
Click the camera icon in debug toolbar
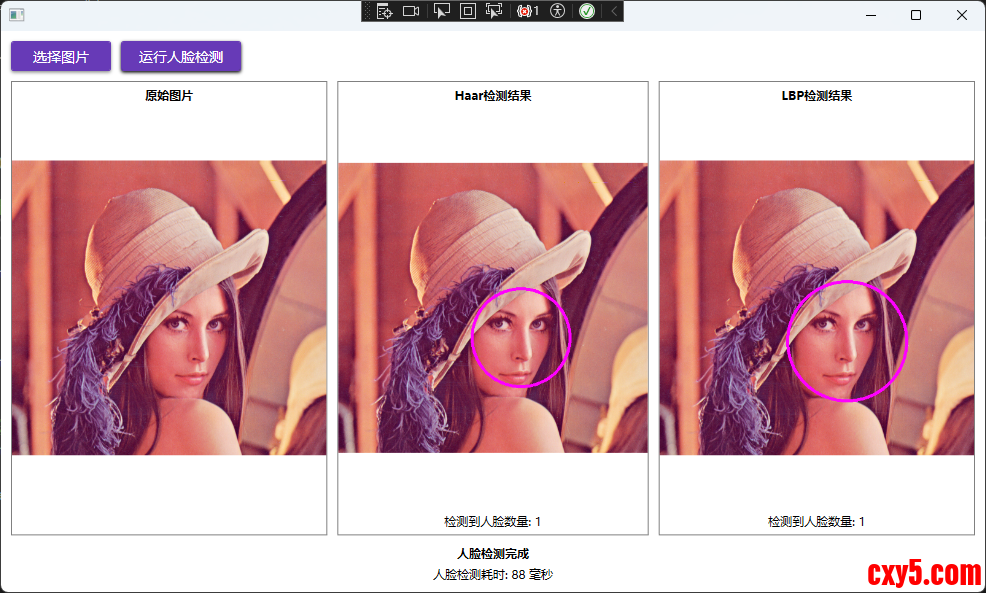coord(411,11)
